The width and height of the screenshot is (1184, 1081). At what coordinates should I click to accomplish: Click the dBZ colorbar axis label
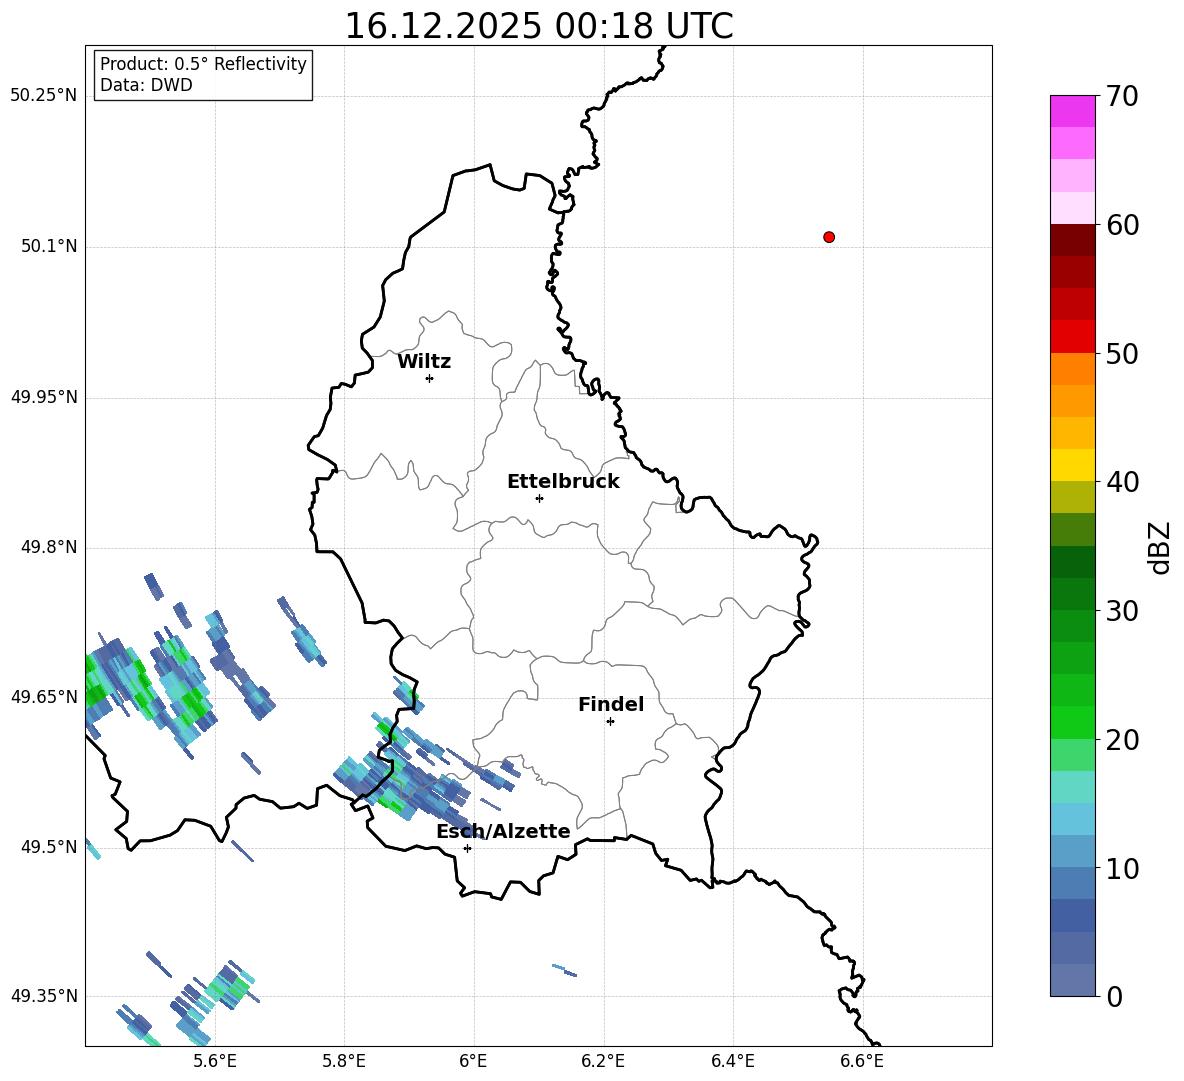tap(1161, 547)
